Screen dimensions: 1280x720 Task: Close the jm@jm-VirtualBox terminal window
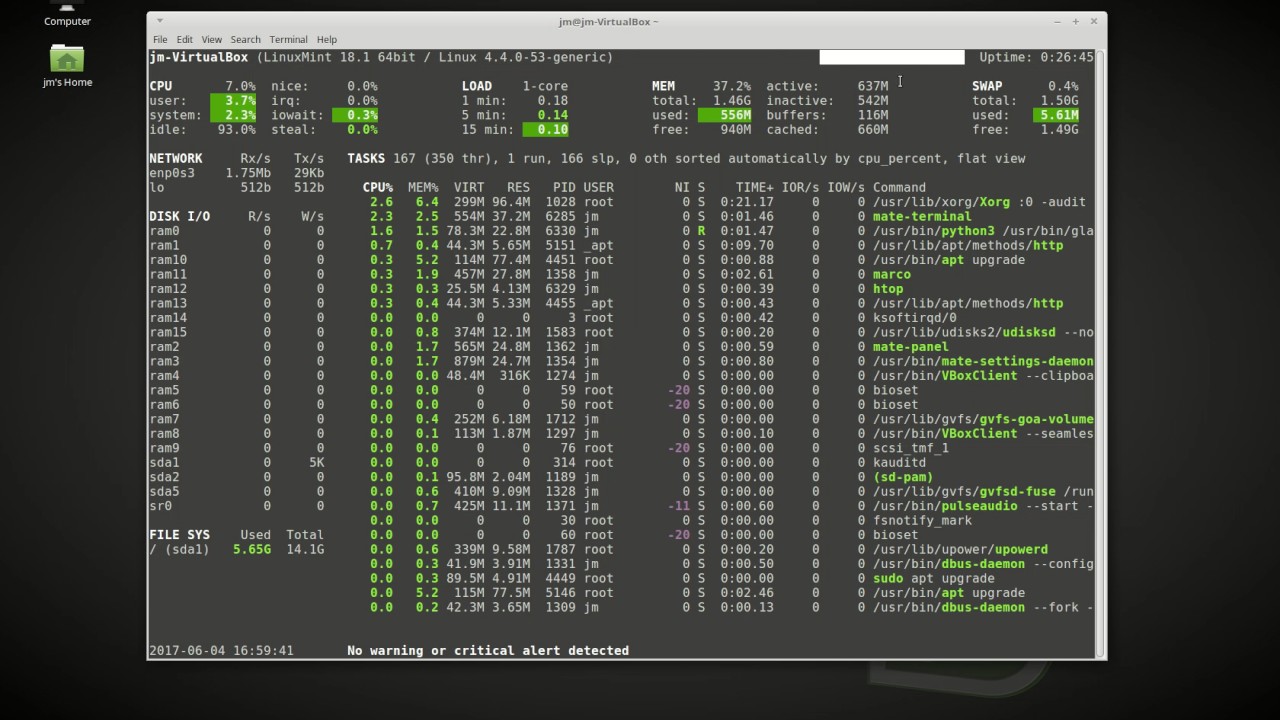[x=1093, y=21]
